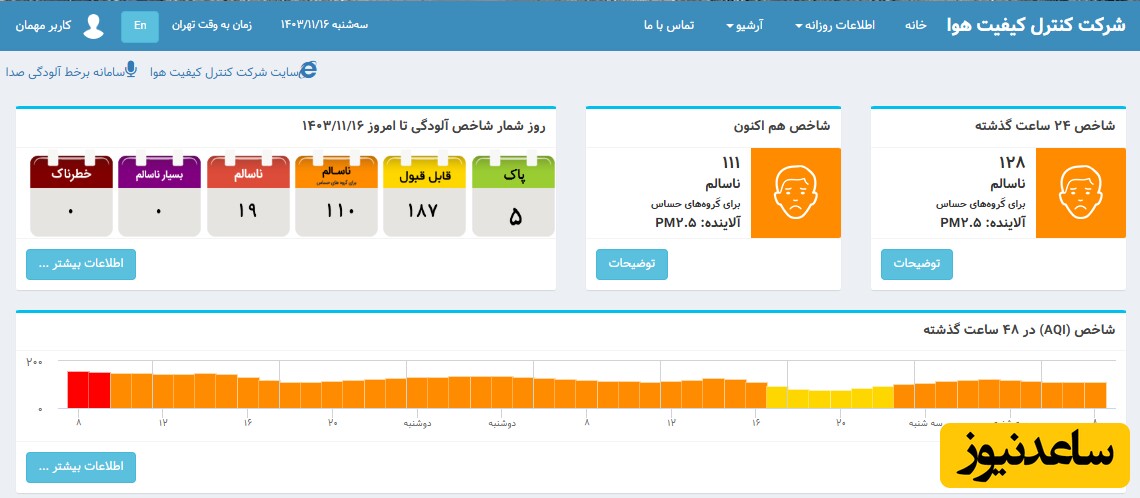Click اطلاعات بیشتر button below calendar tiles

pos(81,264)
